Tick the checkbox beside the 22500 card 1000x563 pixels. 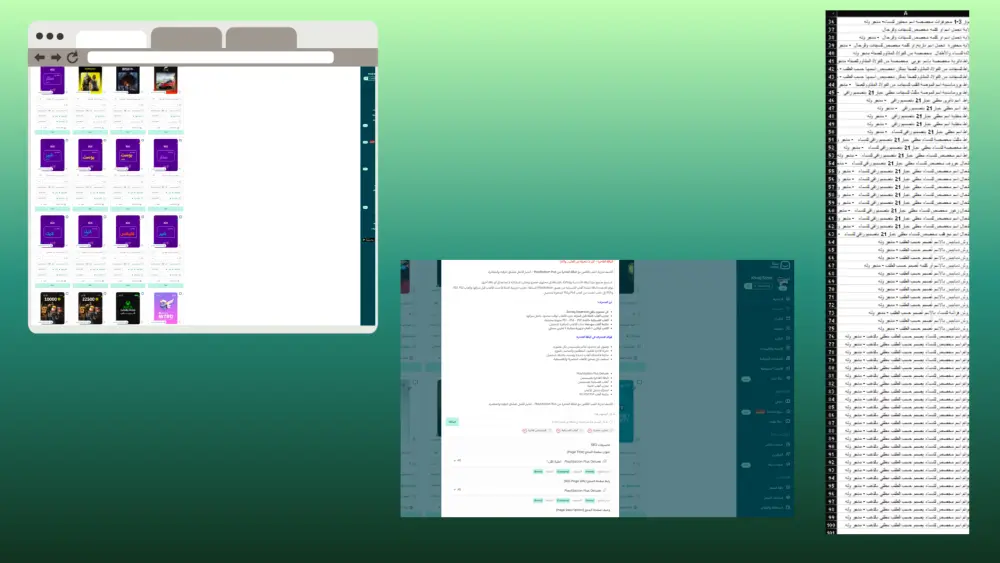pyautogui.click(x=105, y=293)
